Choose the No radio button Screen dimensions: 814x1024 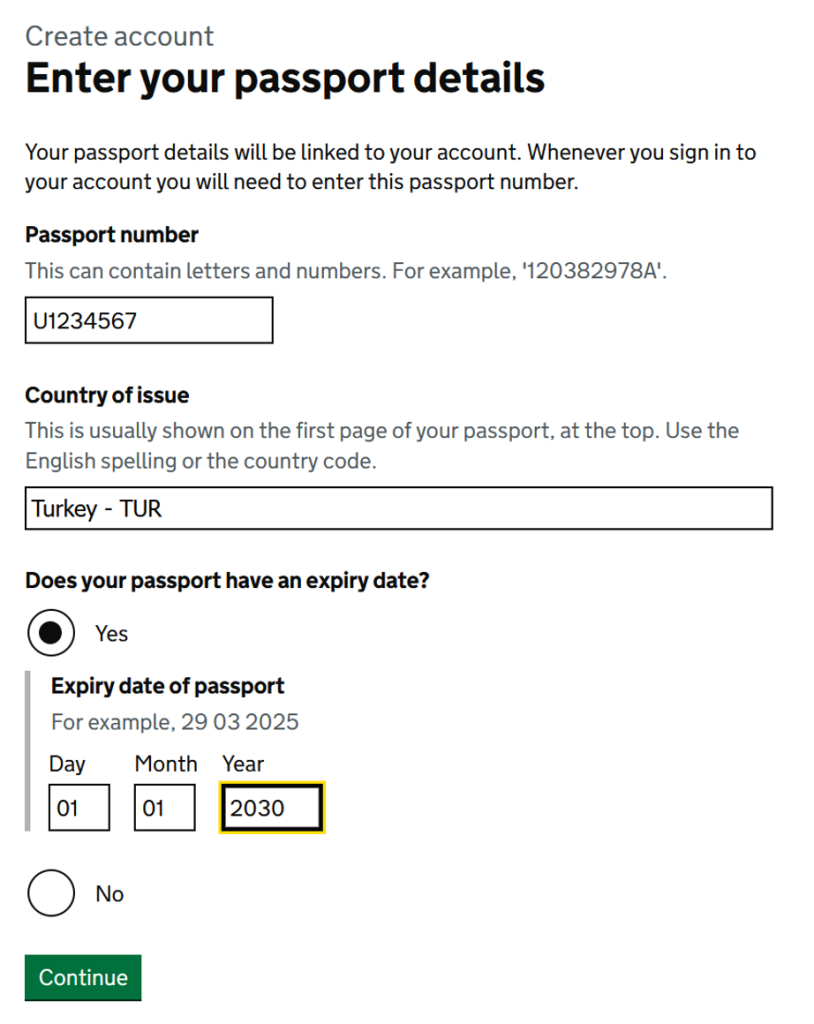coord(51,893)
